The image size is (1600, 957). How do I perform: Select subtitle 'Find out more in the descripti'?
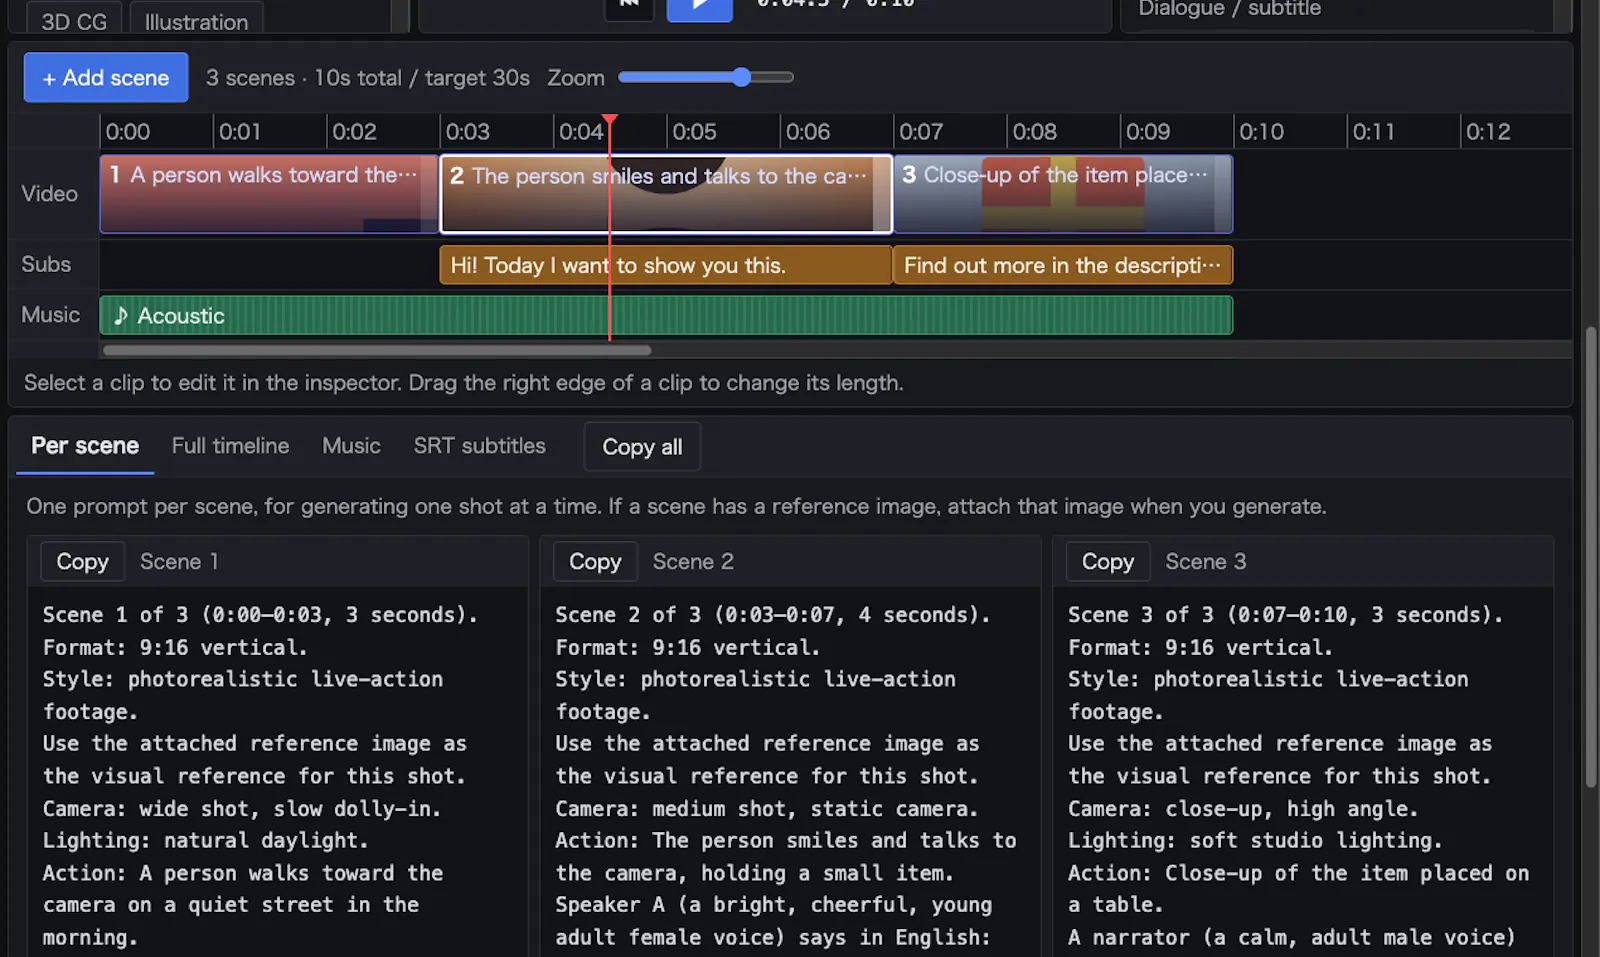tap(1063, 265)
